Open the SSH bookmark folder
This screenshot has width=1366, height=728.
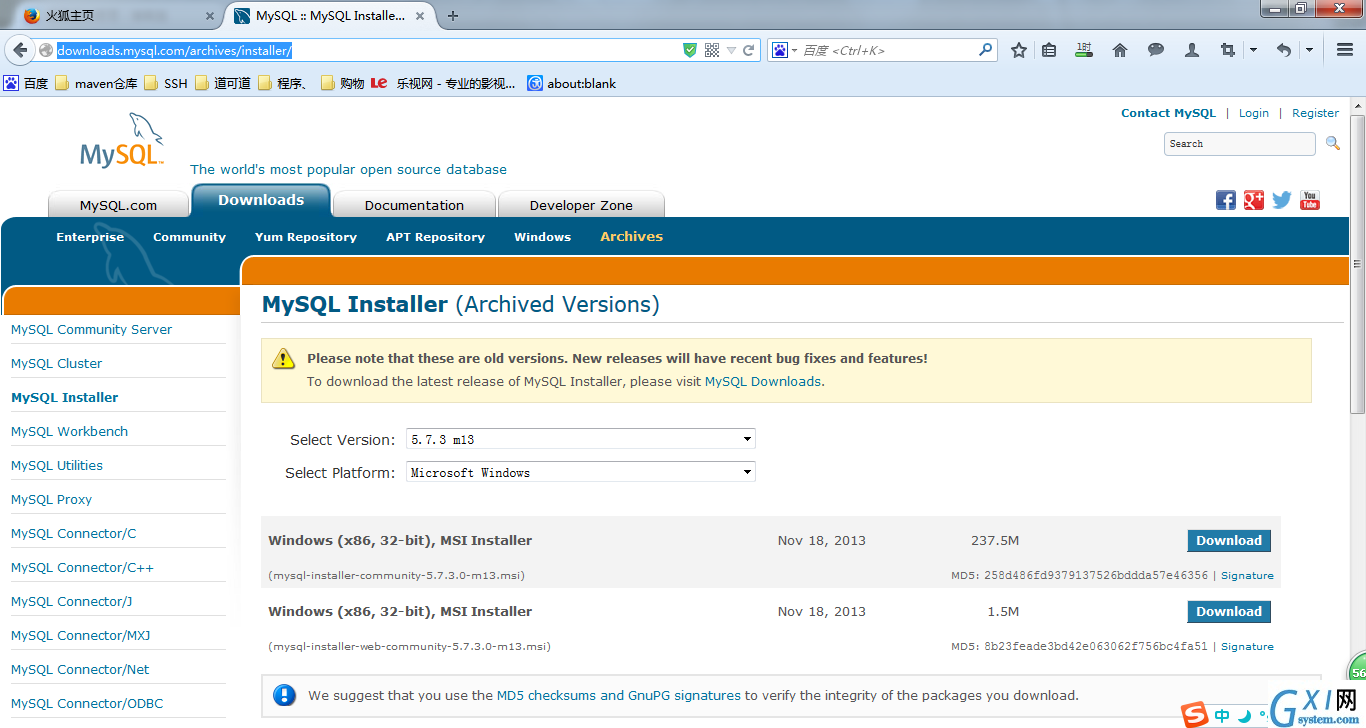tap(166, 84)
